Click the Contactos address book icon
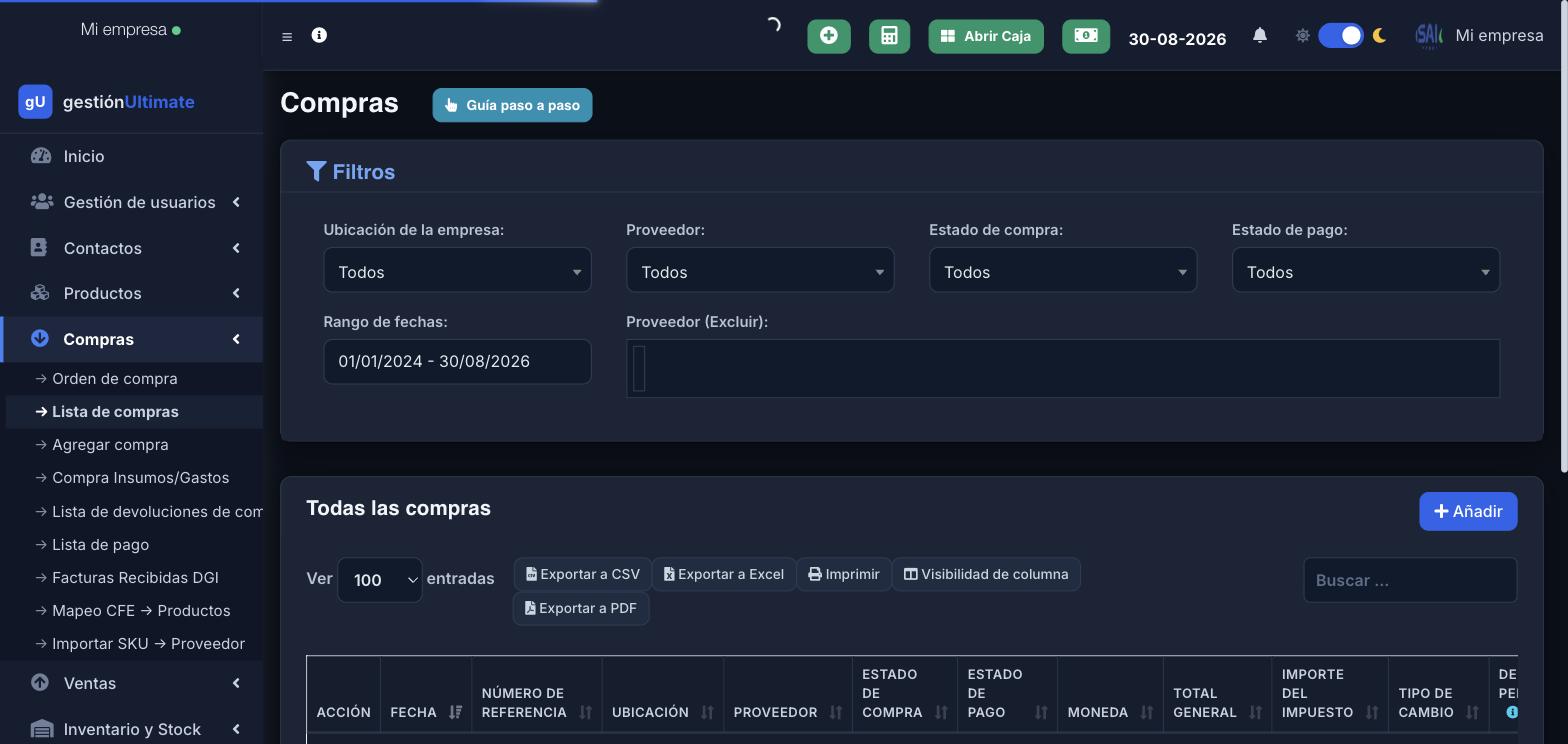 [x=39, y=248]
